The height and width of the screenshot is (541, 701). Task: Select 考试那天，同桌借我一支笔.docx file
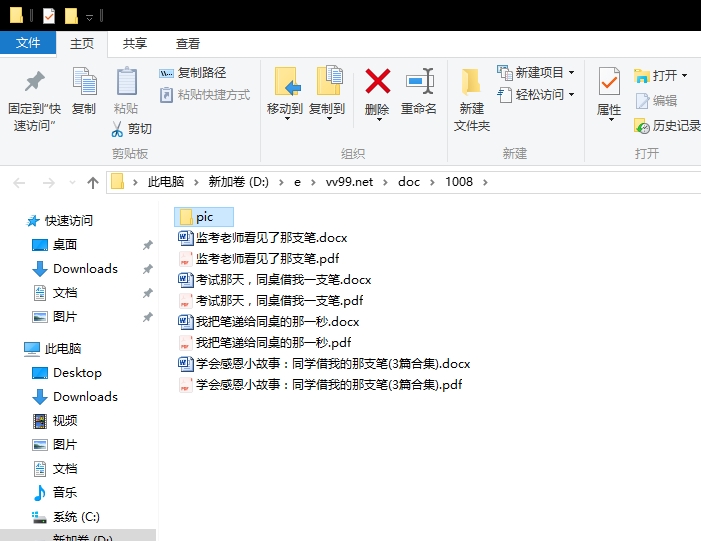274,280
